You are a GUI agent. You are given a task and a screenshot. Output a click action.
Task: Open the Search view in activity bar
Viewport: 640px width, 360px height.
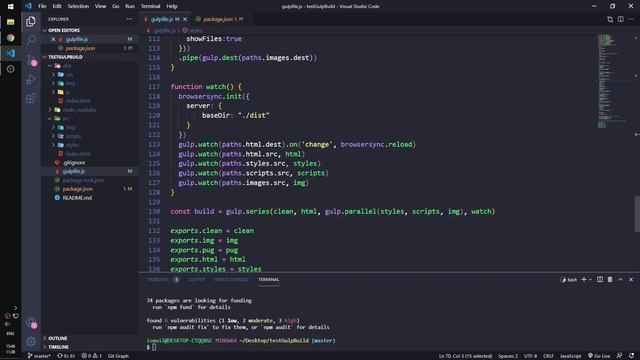click(x=31, y=40)
